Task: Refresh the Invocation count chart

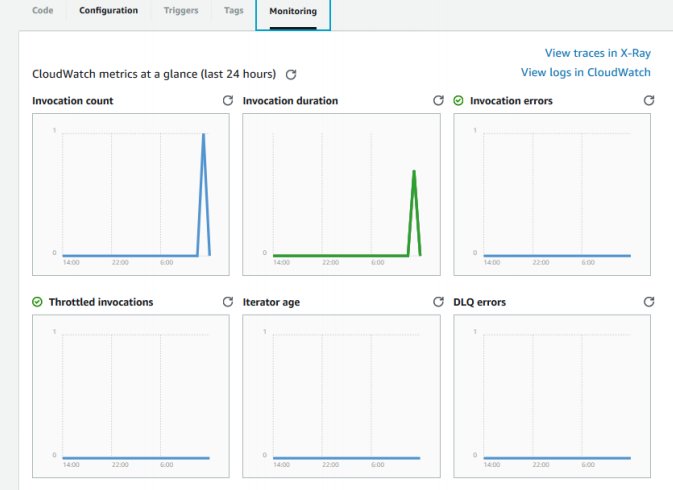Action: [227, 100]
